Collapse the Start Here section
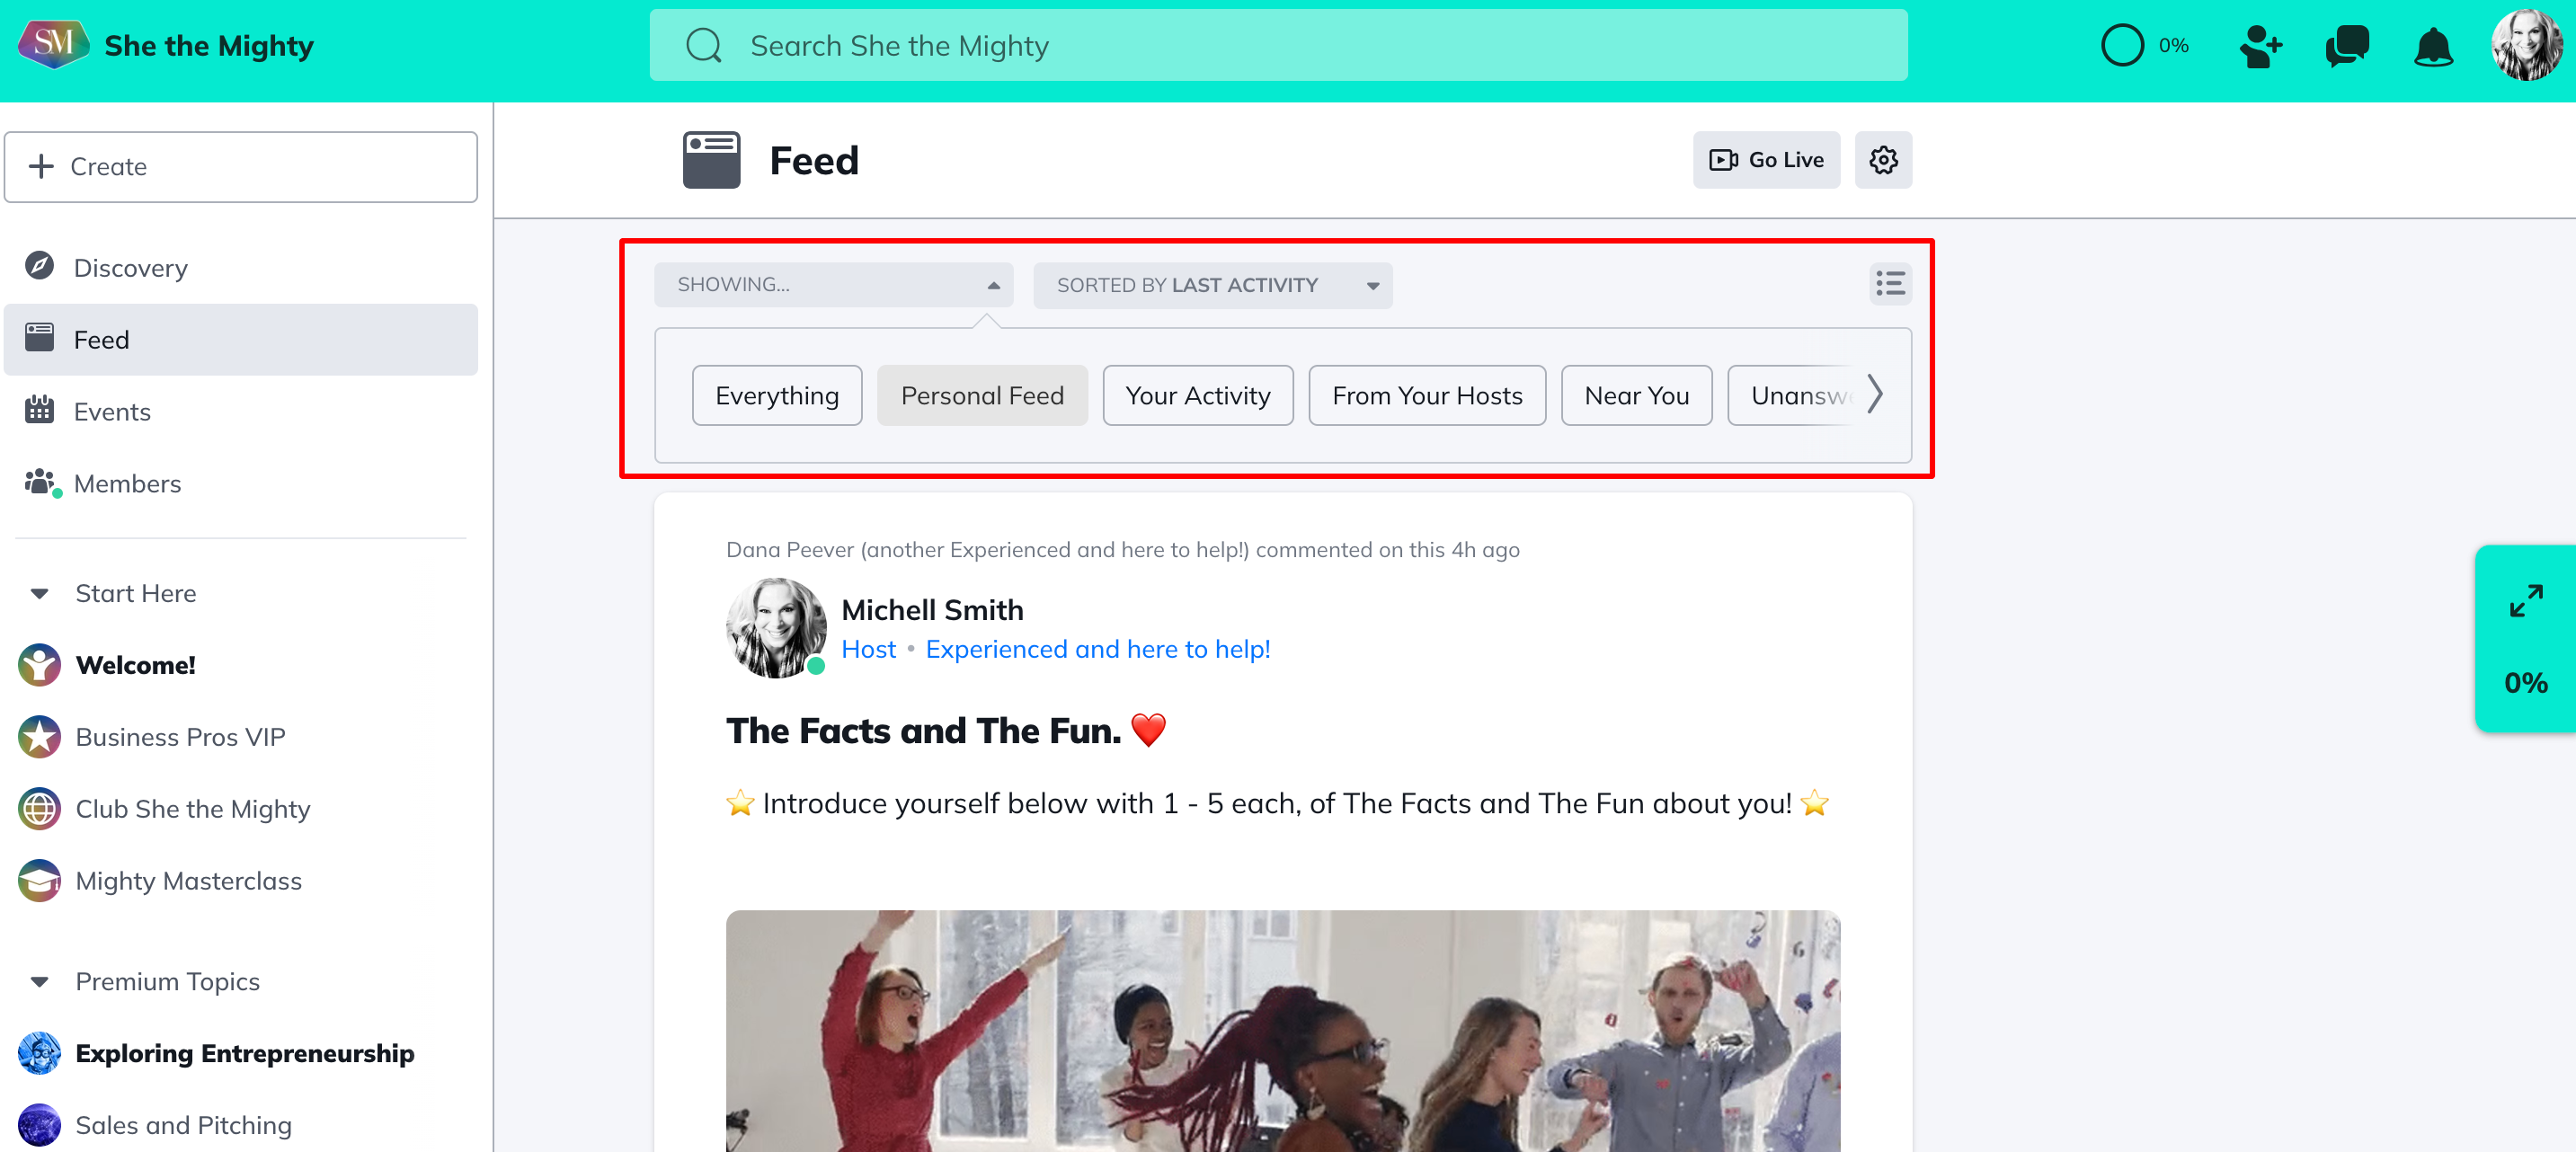Screen dimensions: 2576x1152 pyautogui.click(x=40, y=593)
